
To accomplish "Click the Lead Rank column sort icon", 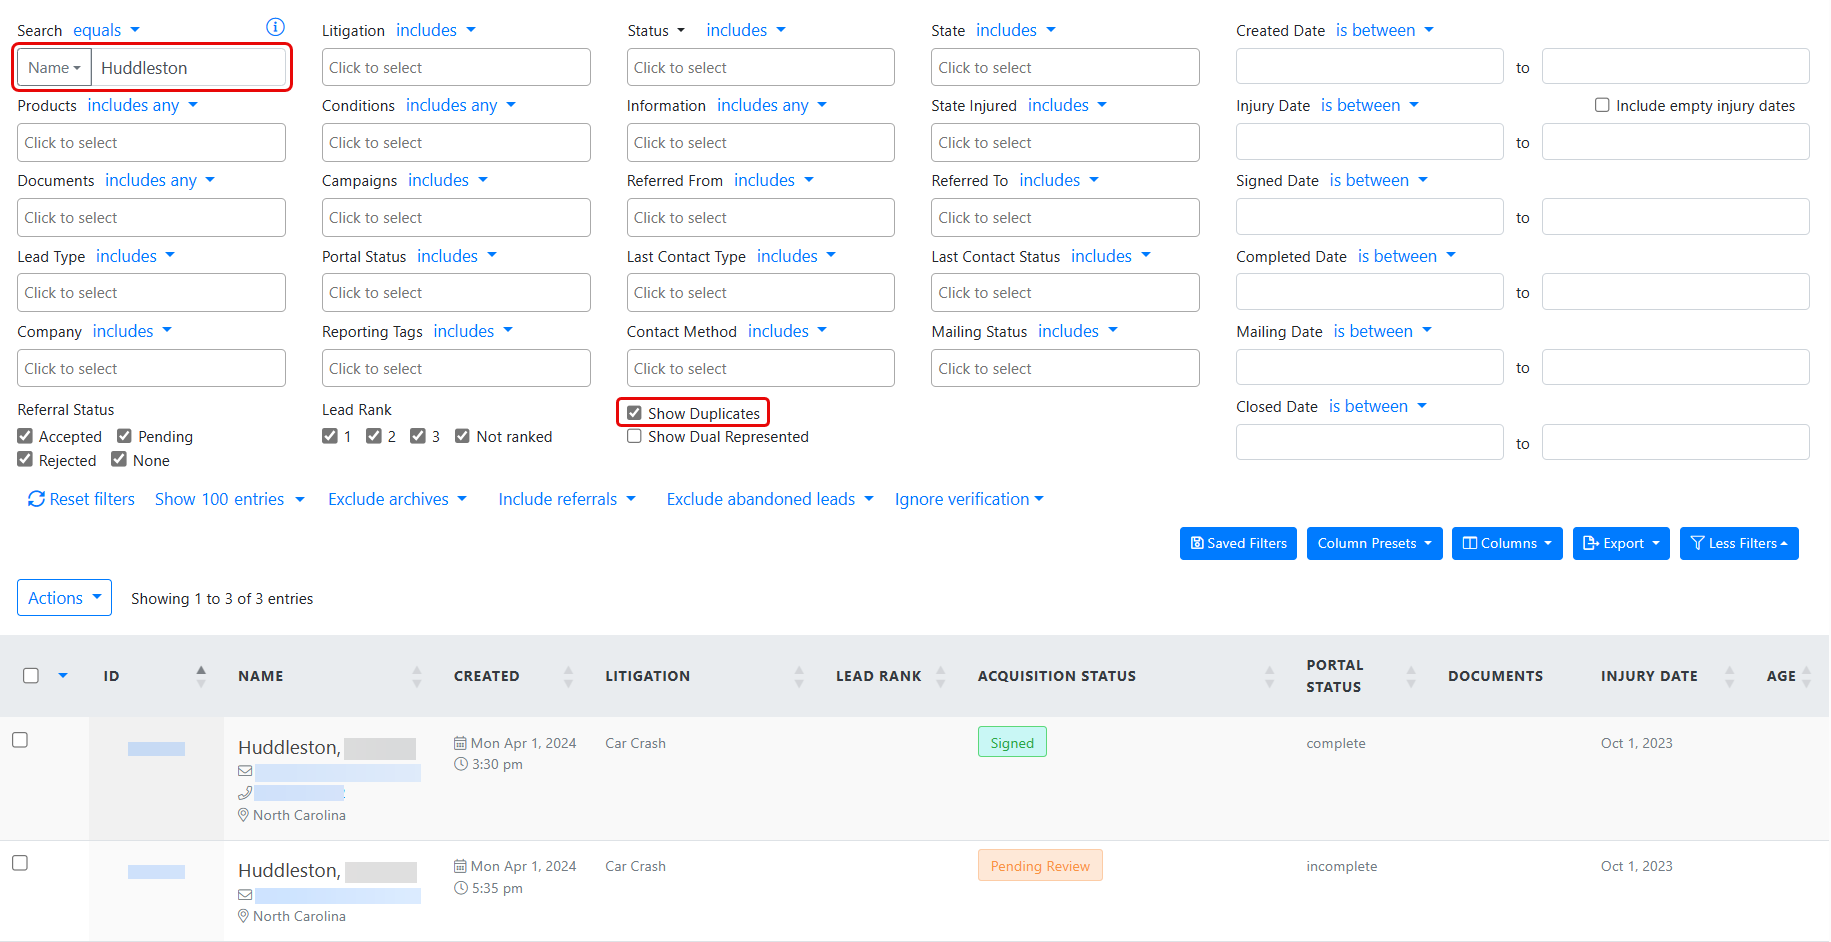I will point(940,677).
